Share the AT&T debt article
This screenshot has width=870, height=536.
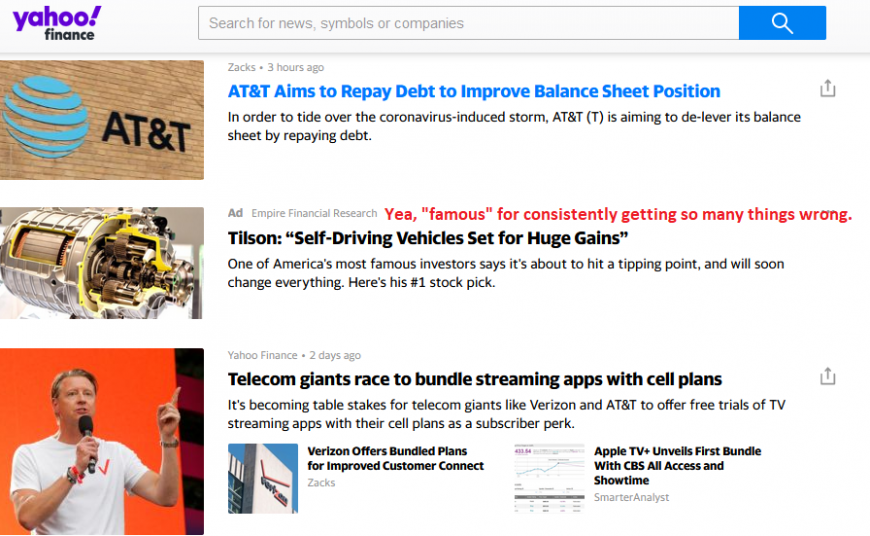coord(827,88)
